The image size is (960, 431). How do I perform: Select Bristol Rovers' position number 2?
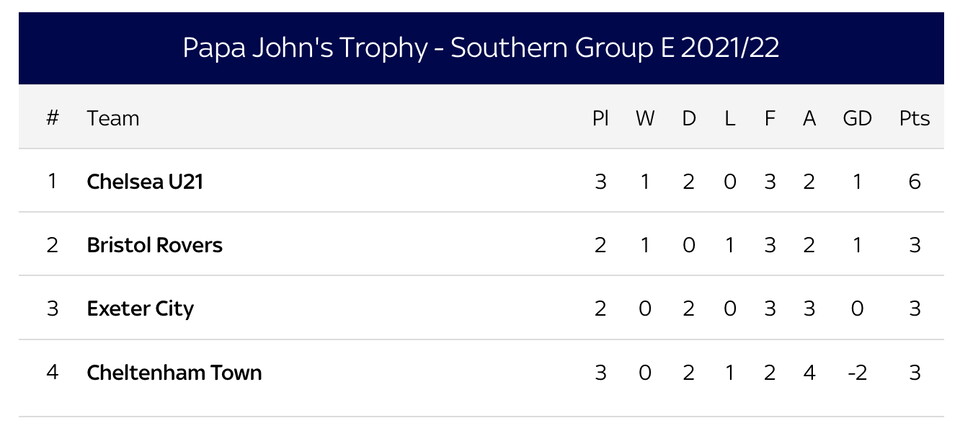(x=53, y=245)
